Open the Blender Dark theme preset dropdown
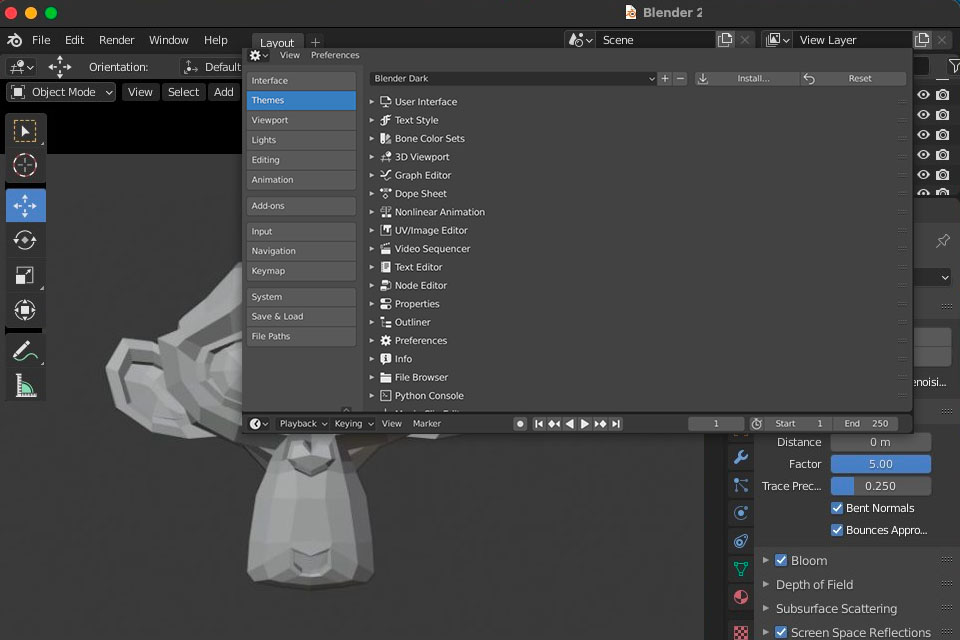The image size is (960, 640). 512,78
